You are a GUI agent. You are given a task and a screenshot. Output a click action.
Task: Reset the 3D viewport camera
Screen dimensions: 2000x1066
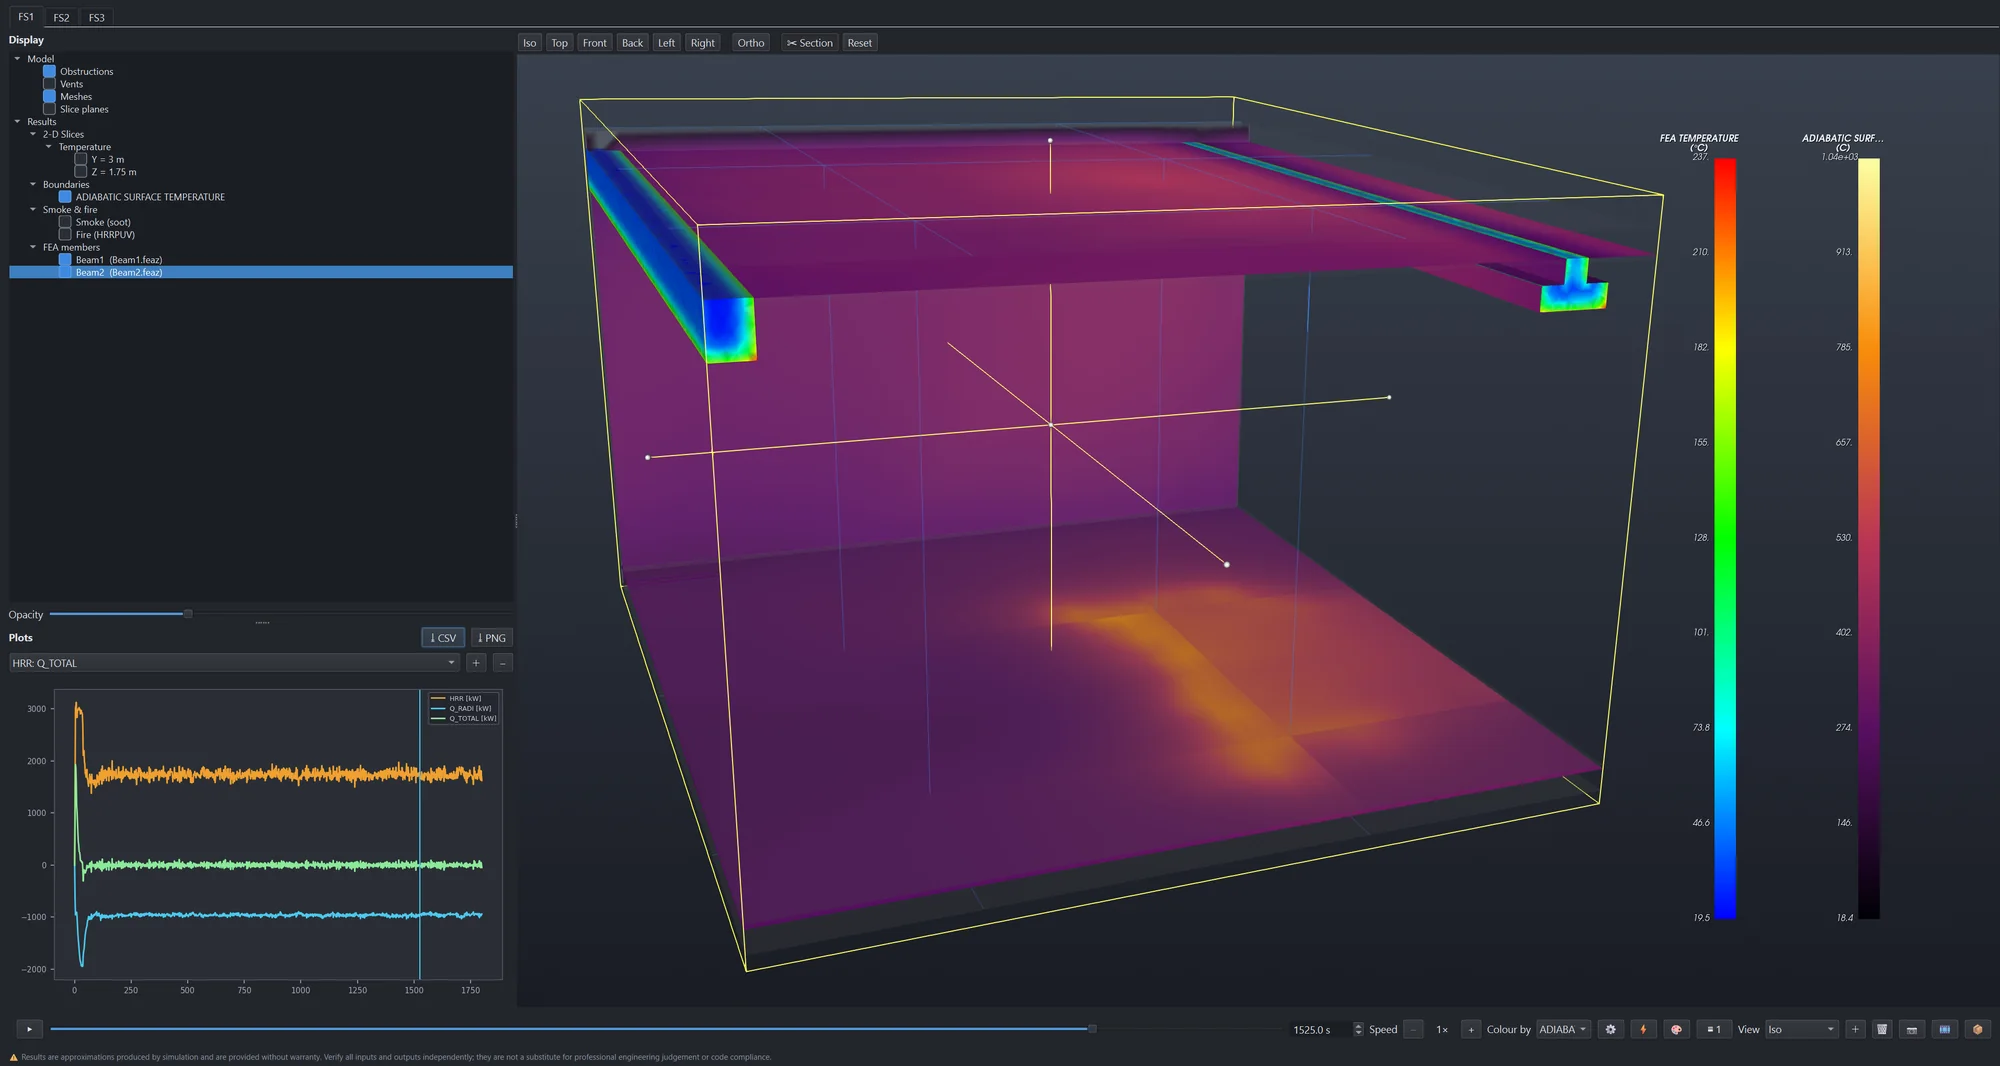[860, 43]
